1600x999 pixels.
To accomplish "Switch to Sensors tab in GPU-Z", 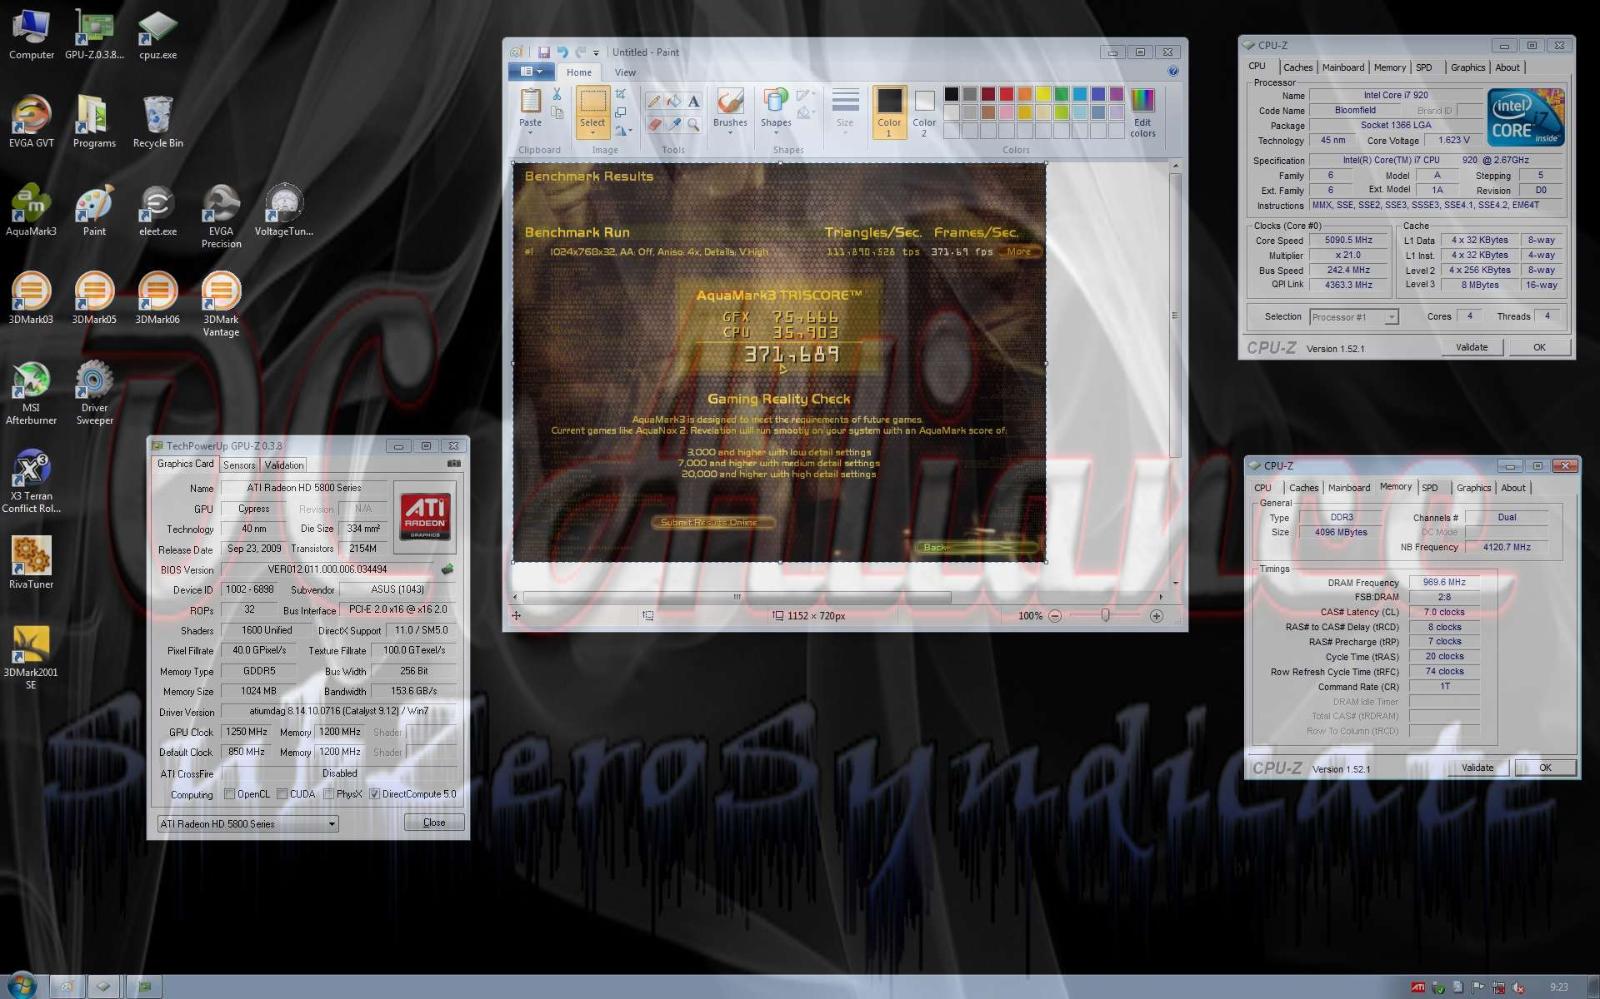I will [x=239, y=465].
